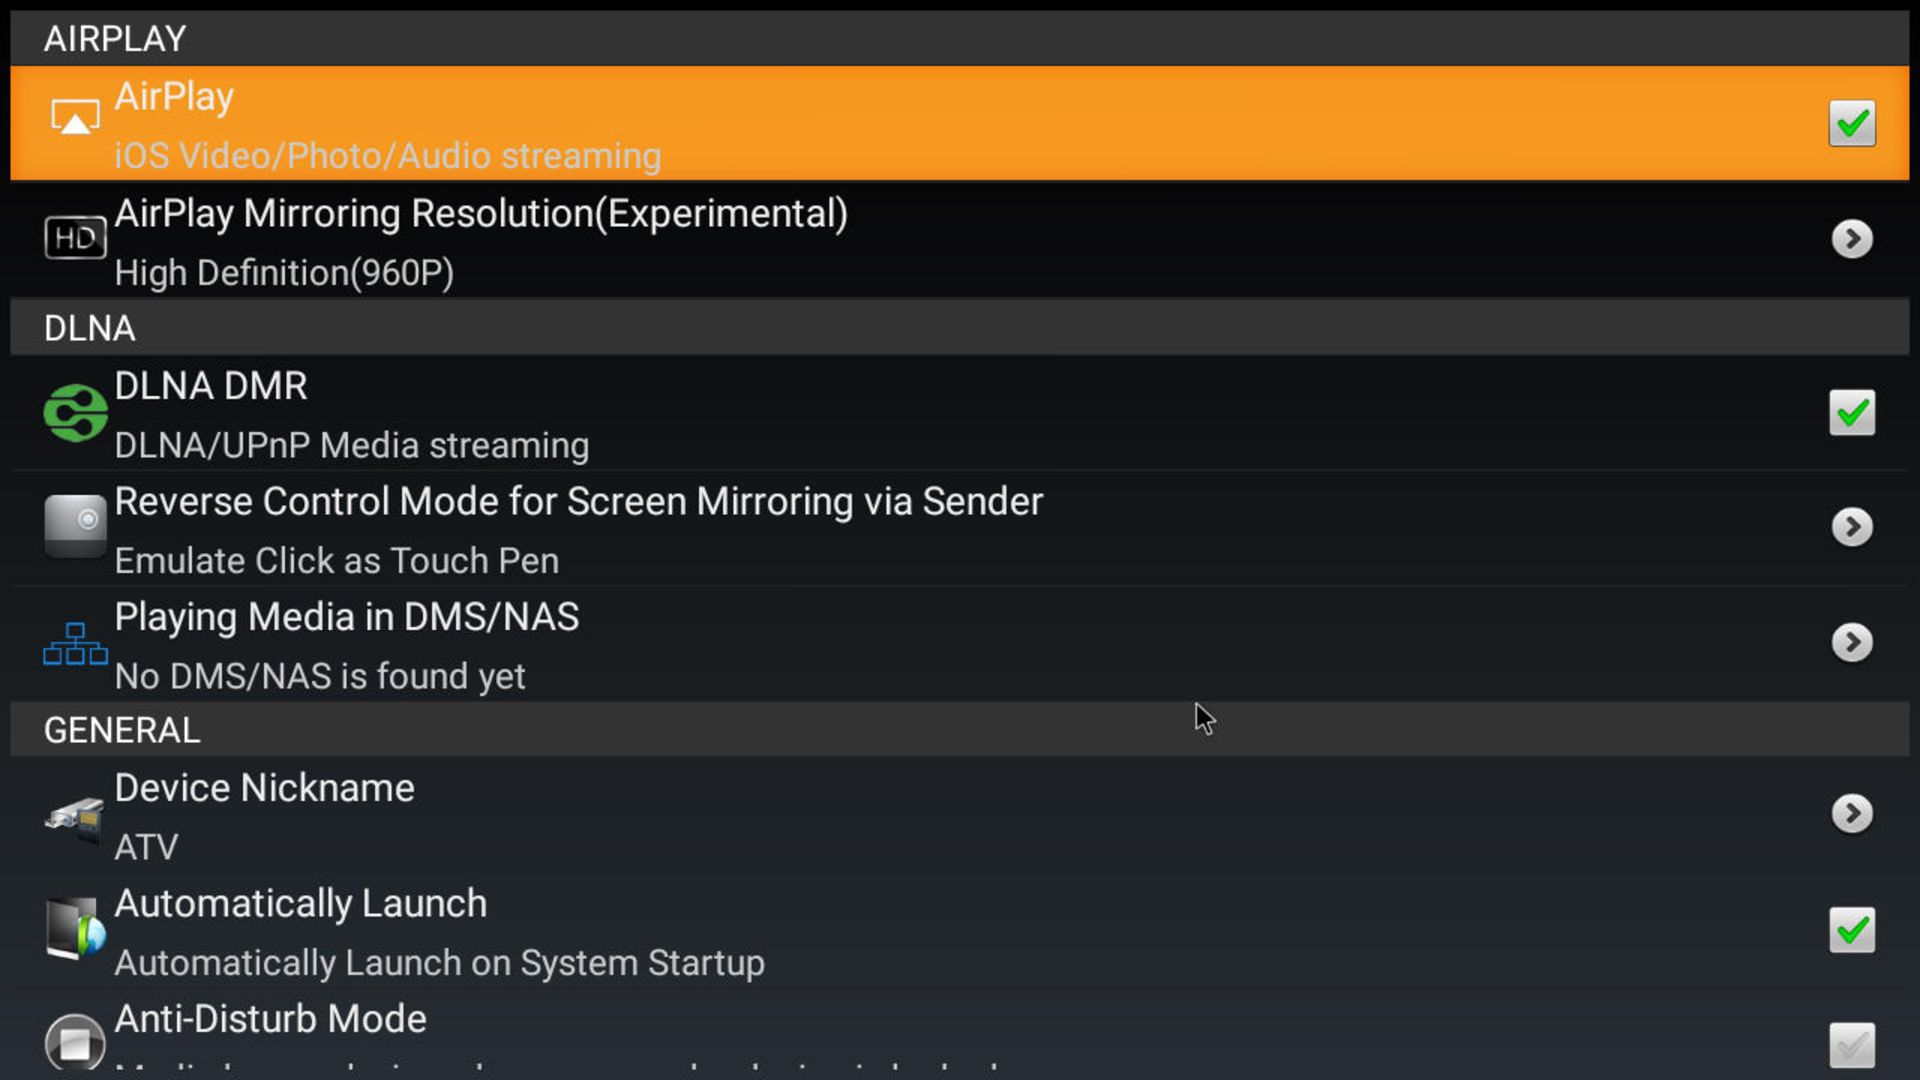Open AirPlay Mirroring Resolution settings

pyautogui.click(x=960, y=239)
